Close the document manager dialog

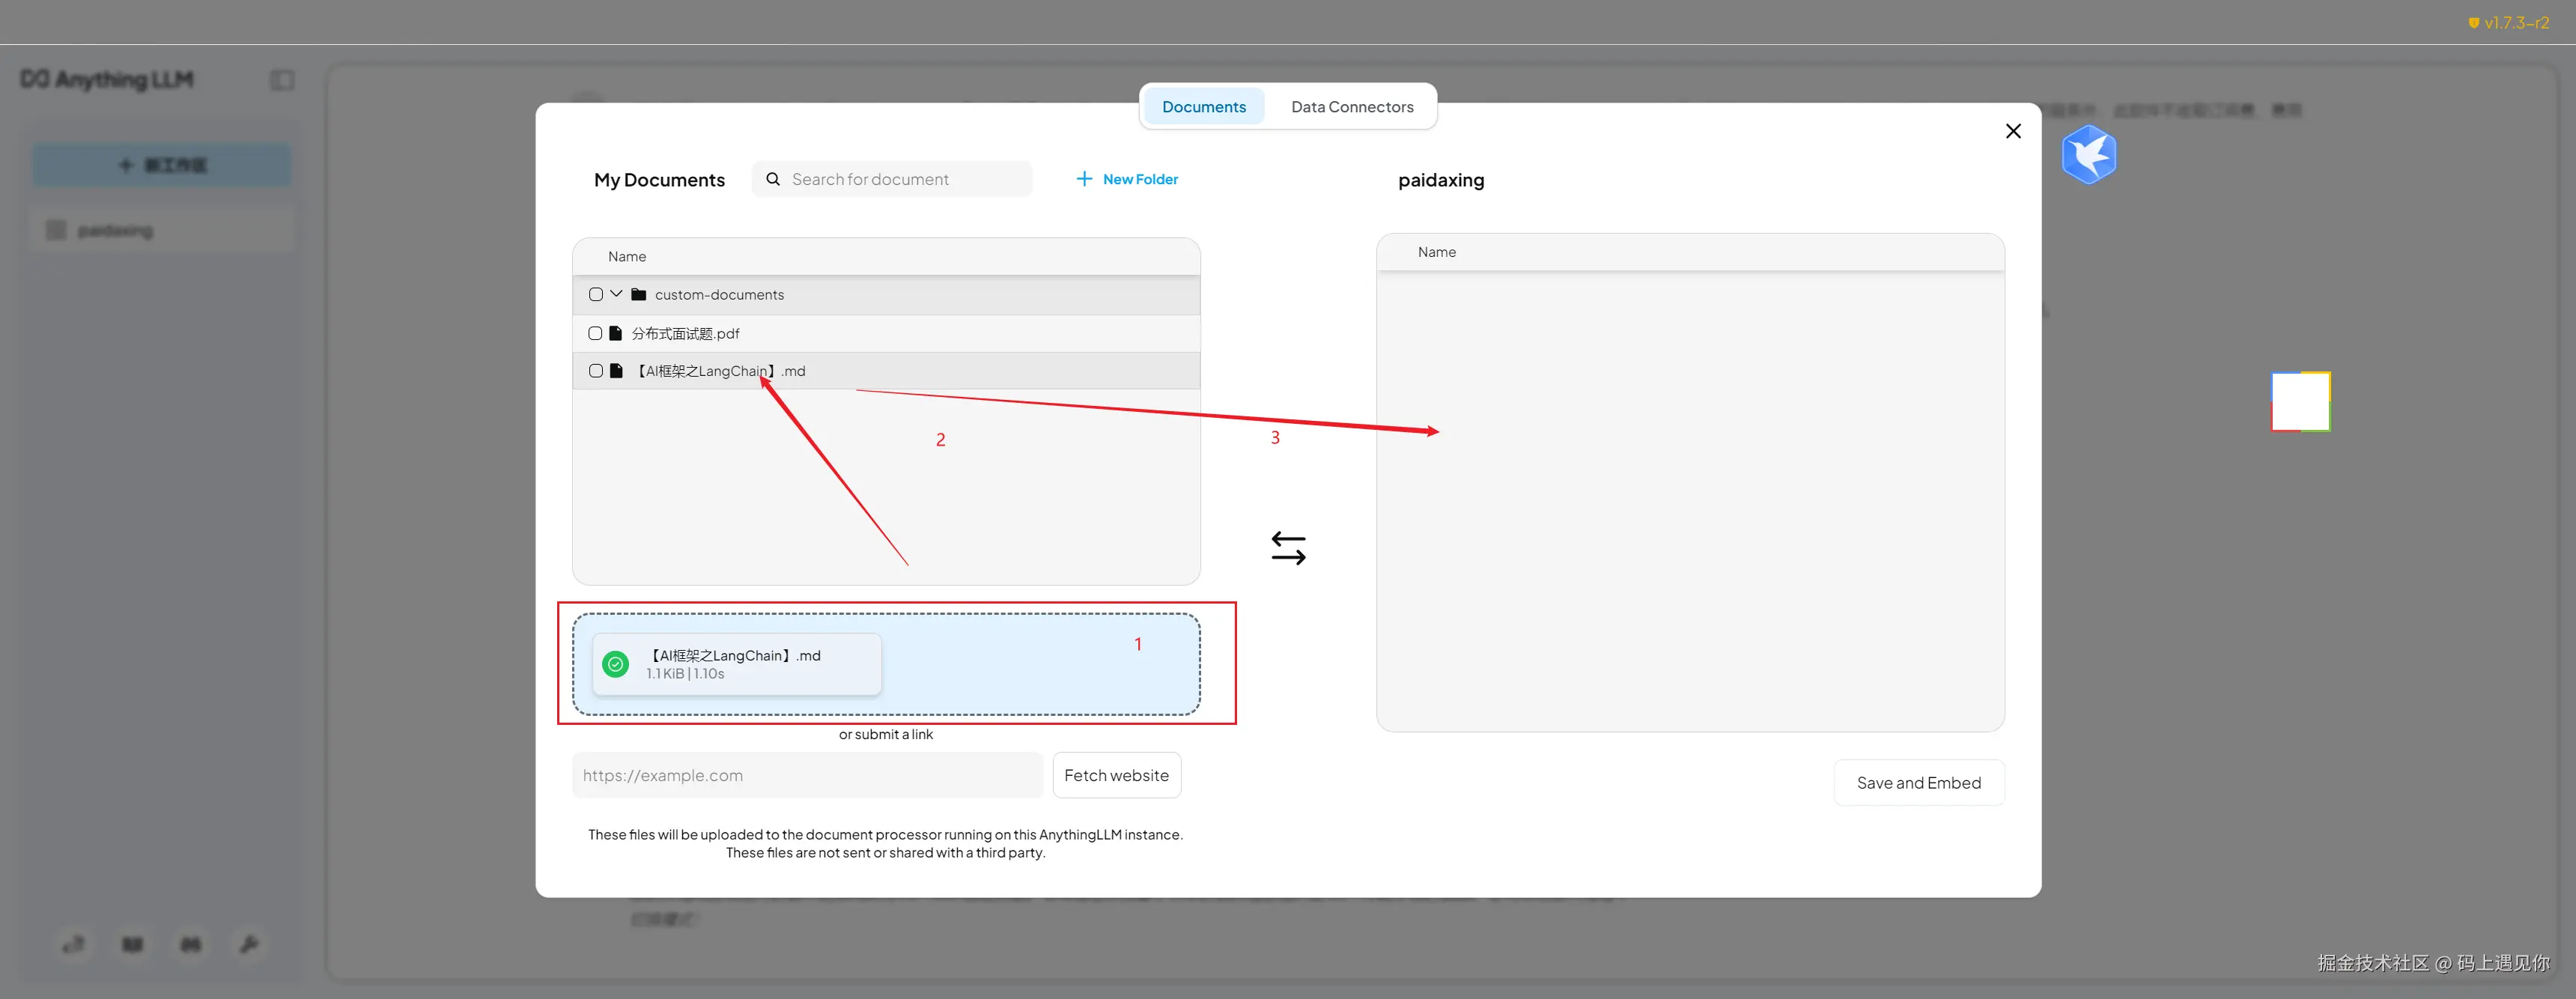click(2013, 131)
